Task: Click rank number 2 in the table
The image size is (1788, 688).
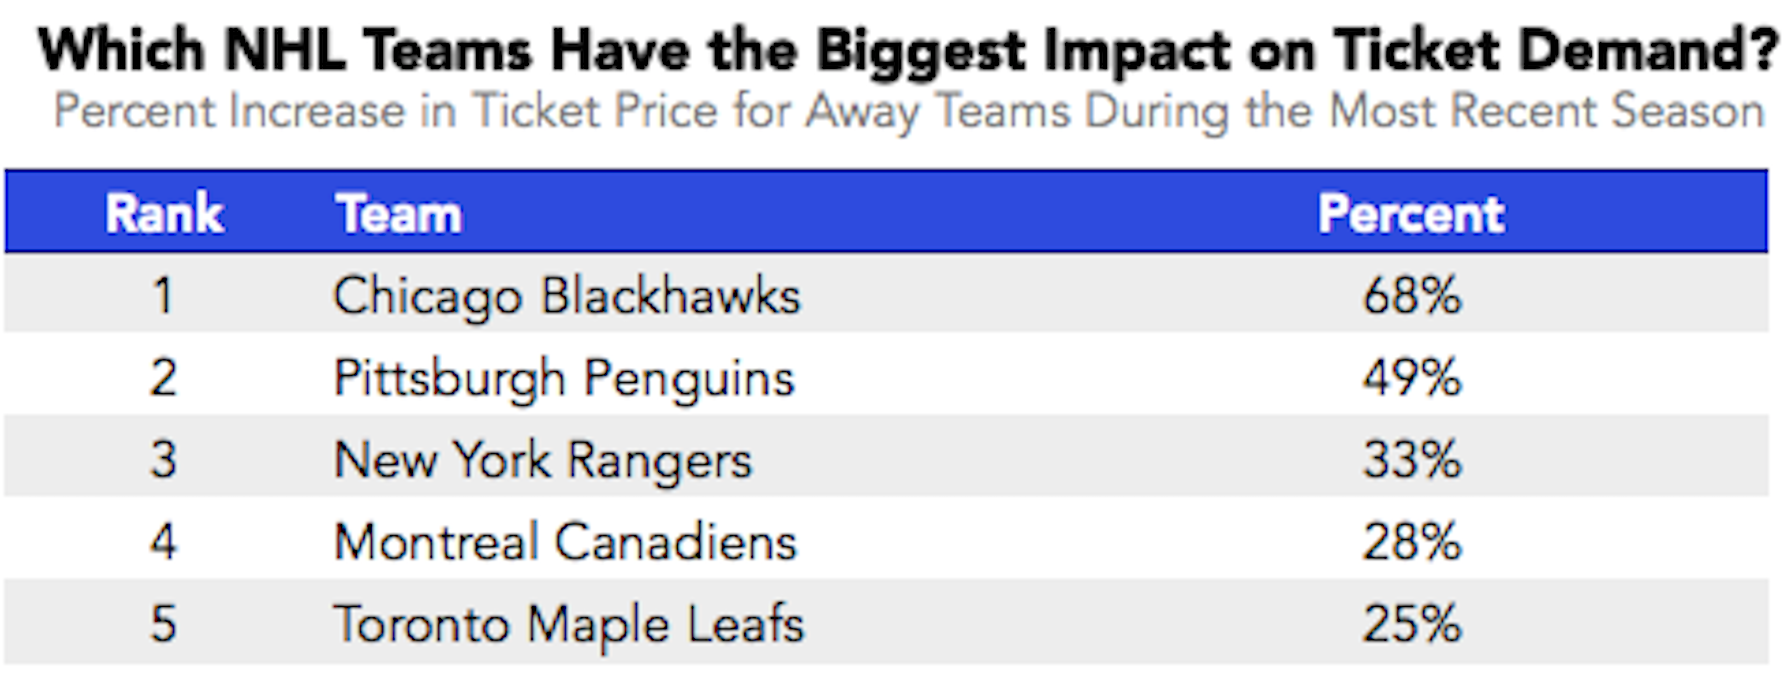Action: pos(163,378)
